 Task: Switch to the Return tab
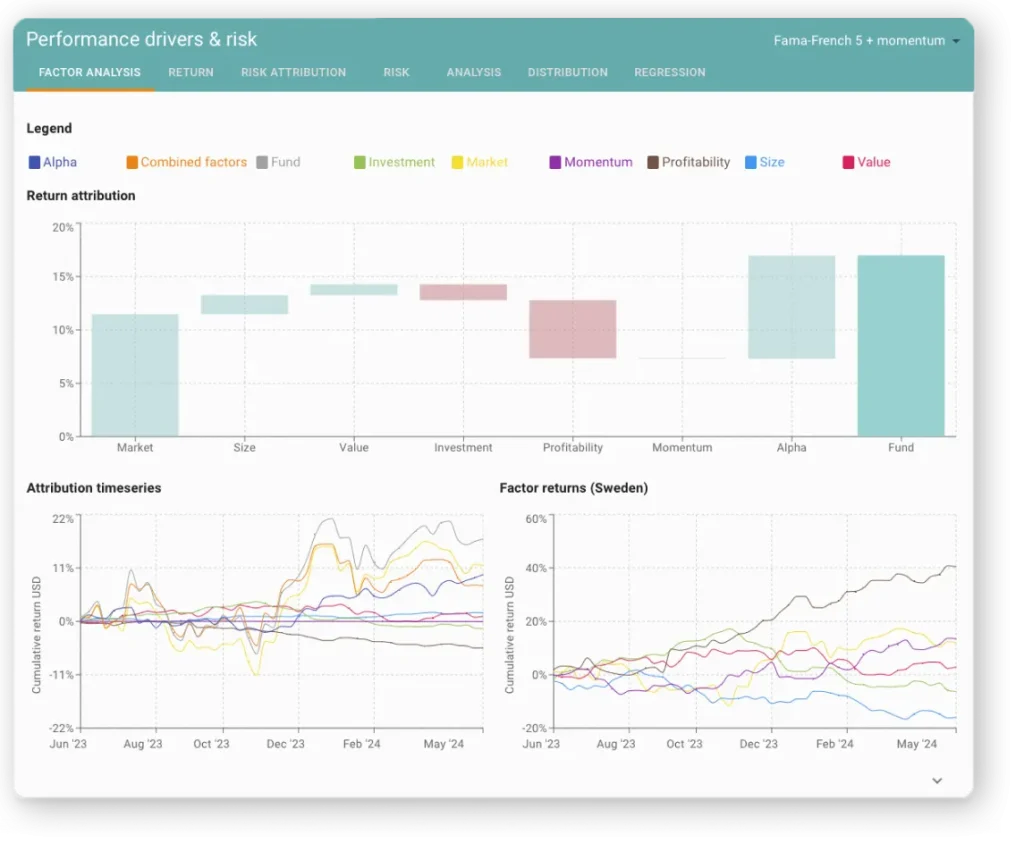coord(190,72)
